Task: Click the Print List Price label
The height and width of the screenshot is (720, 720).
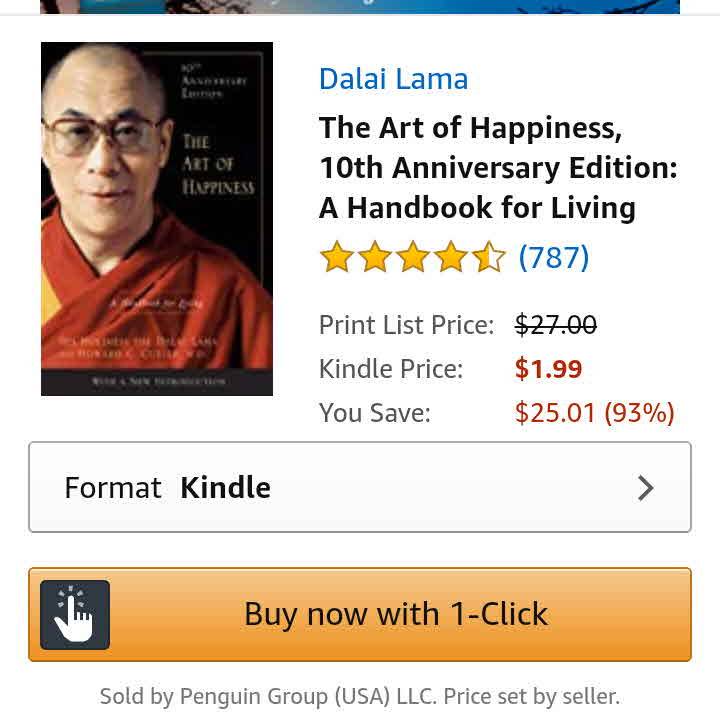Action: point(406,325)
